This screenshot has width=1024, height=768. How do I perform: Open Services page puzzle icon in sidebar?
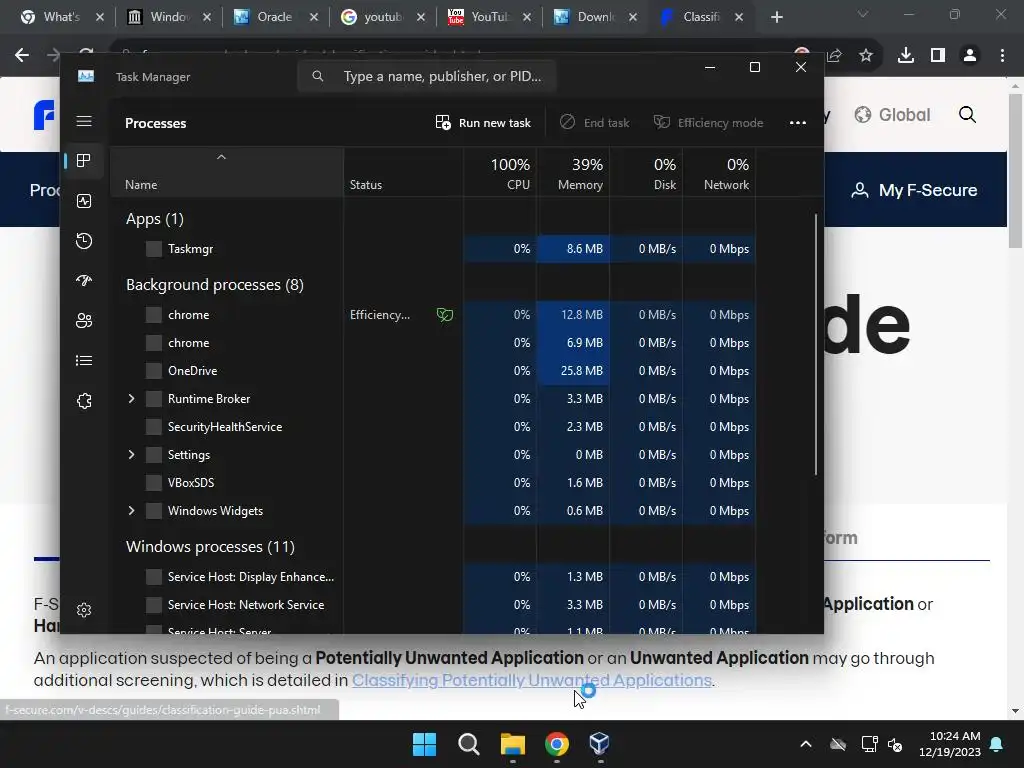[84, 401]
